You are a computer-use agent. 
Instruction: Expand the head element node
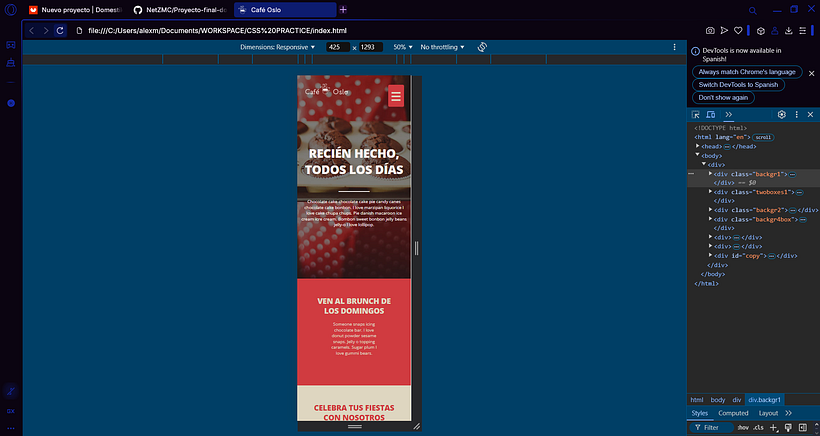pyautogui.click(x=698, y=146)
